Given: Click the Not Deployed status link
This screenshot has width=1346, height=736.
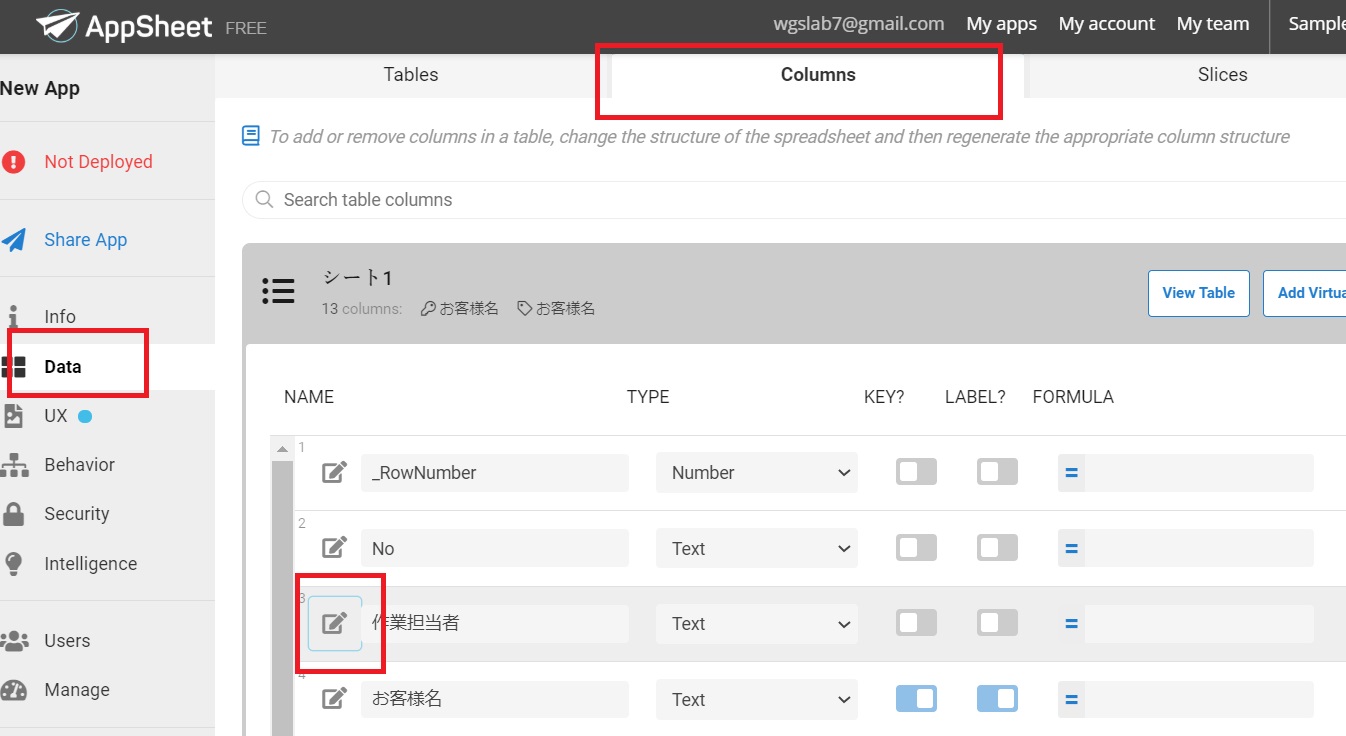Looking at the screenshot, I should (x=99, y=162).
